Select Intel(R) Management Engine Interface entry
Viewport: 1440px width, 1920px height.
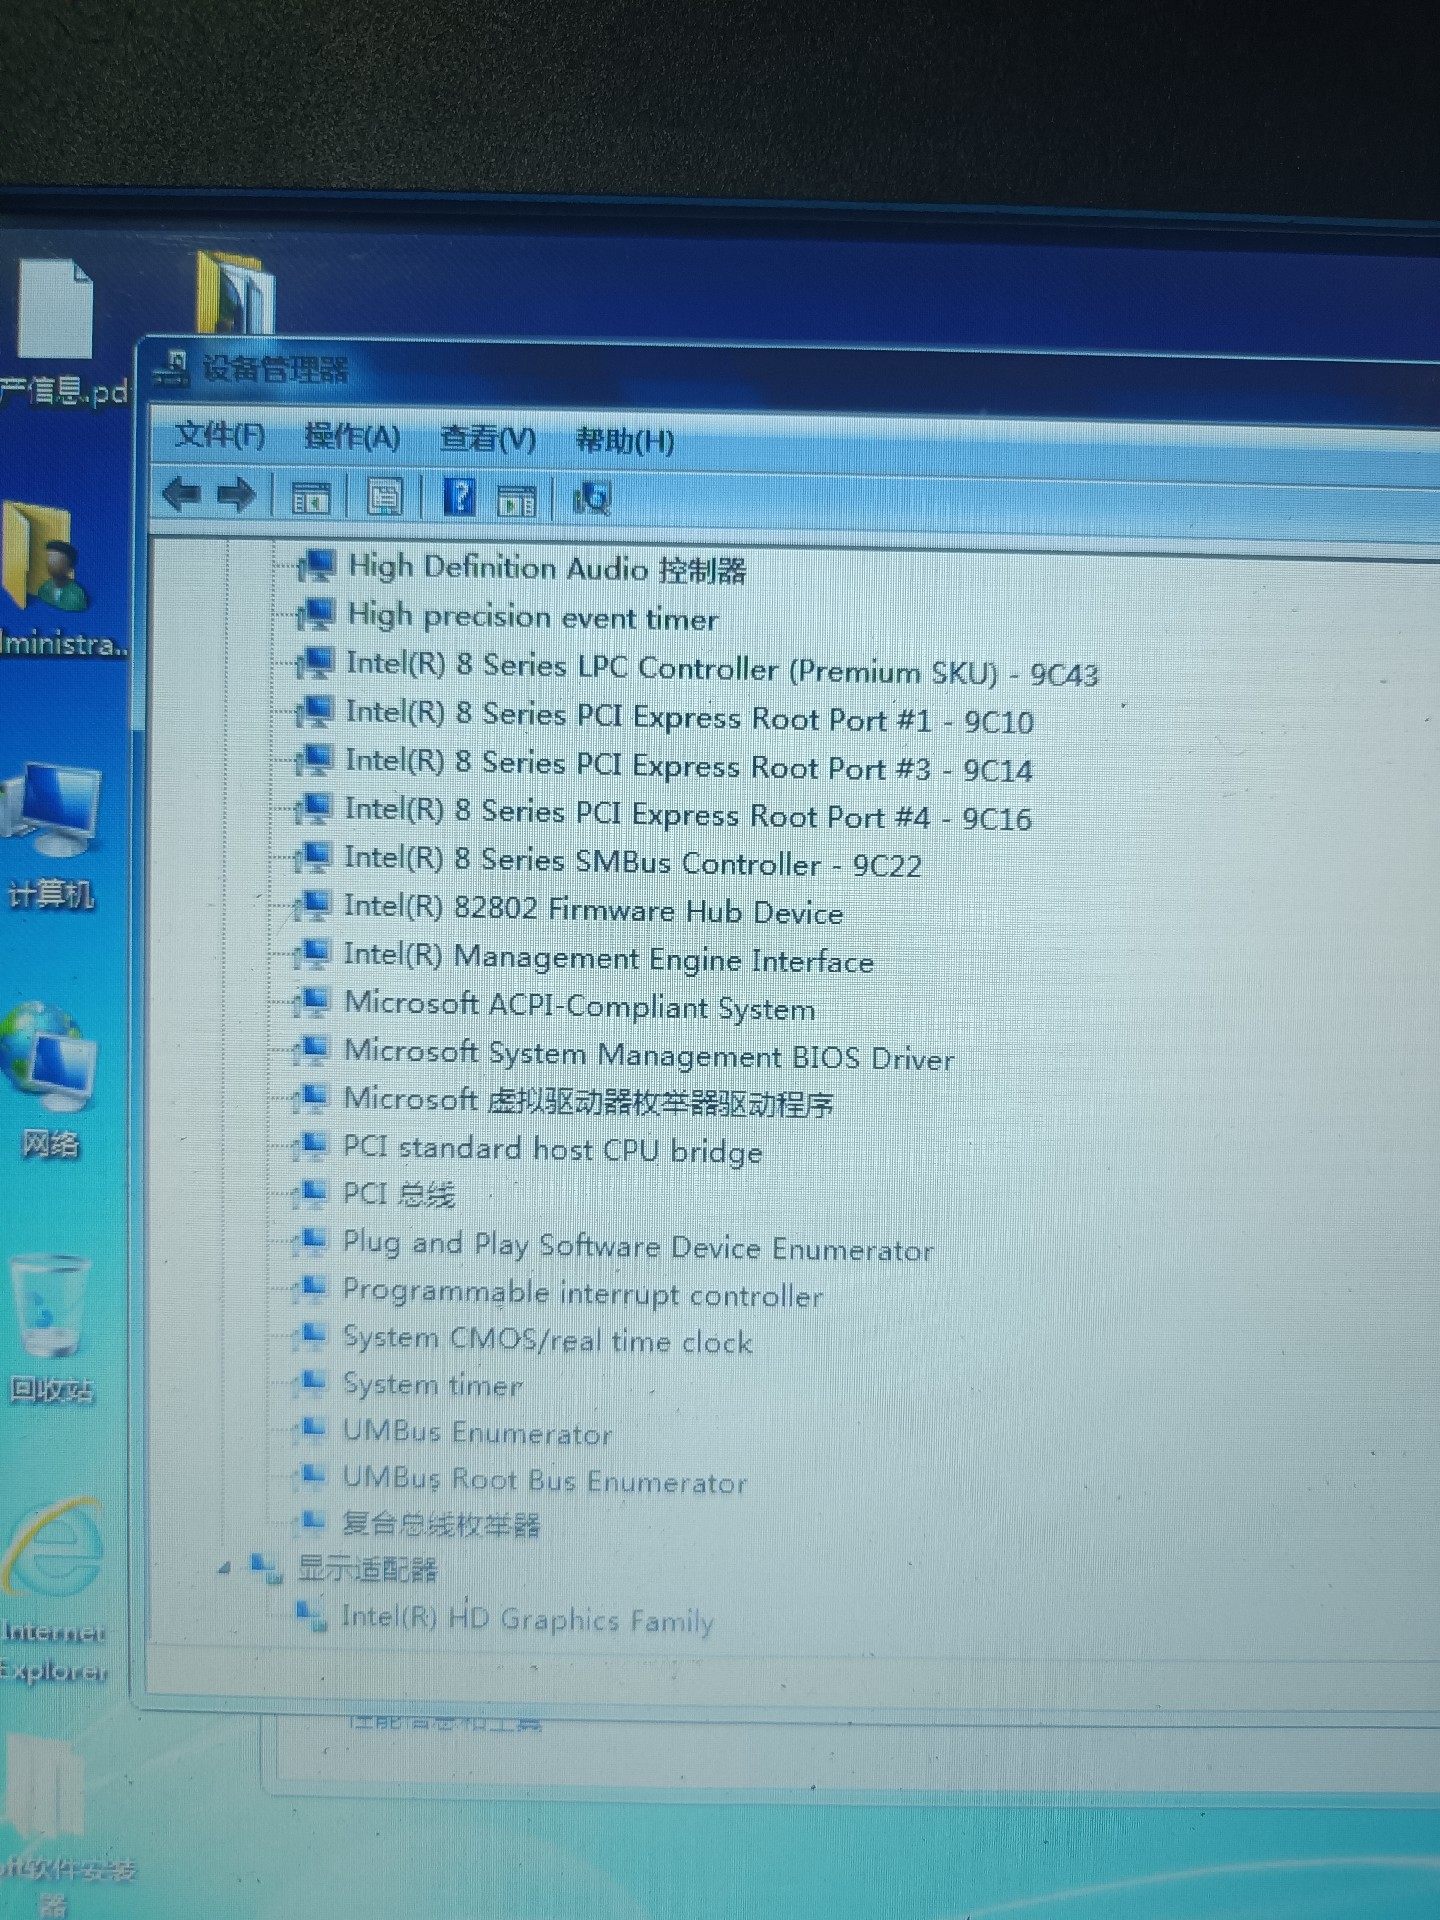(x=608, y=959)
